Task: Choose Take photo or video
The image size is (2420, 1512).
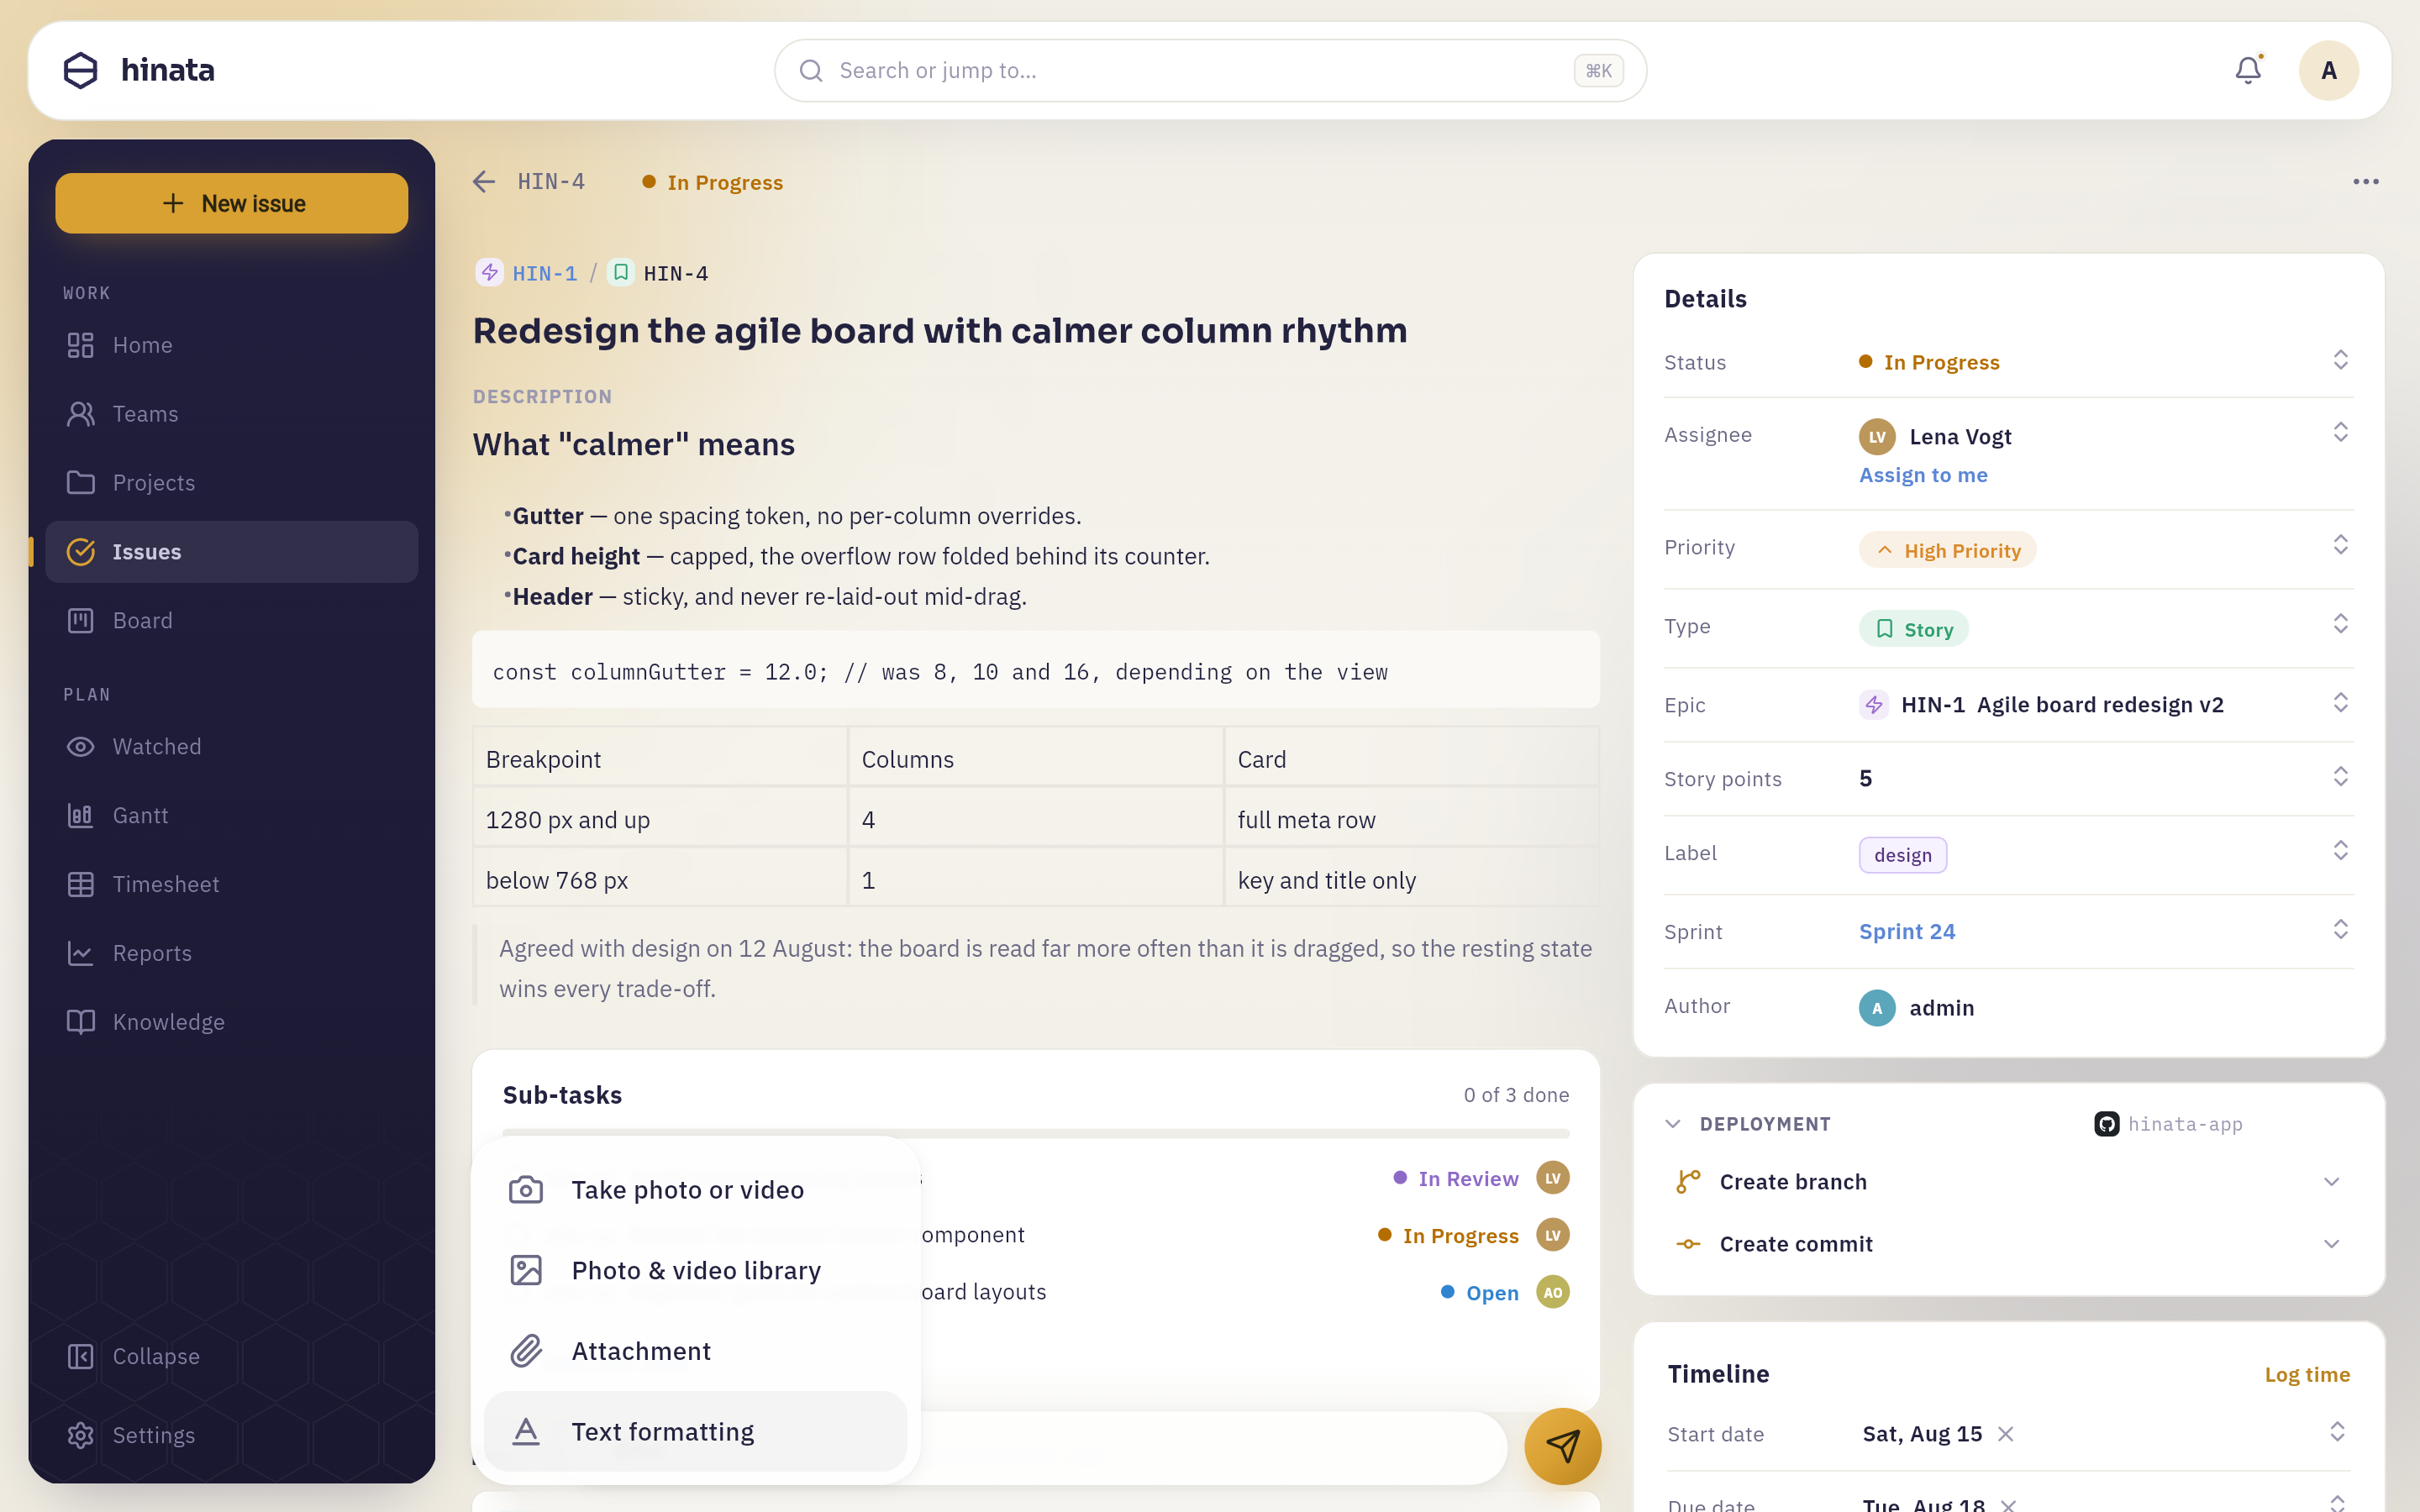Action: click(696, 1190)
